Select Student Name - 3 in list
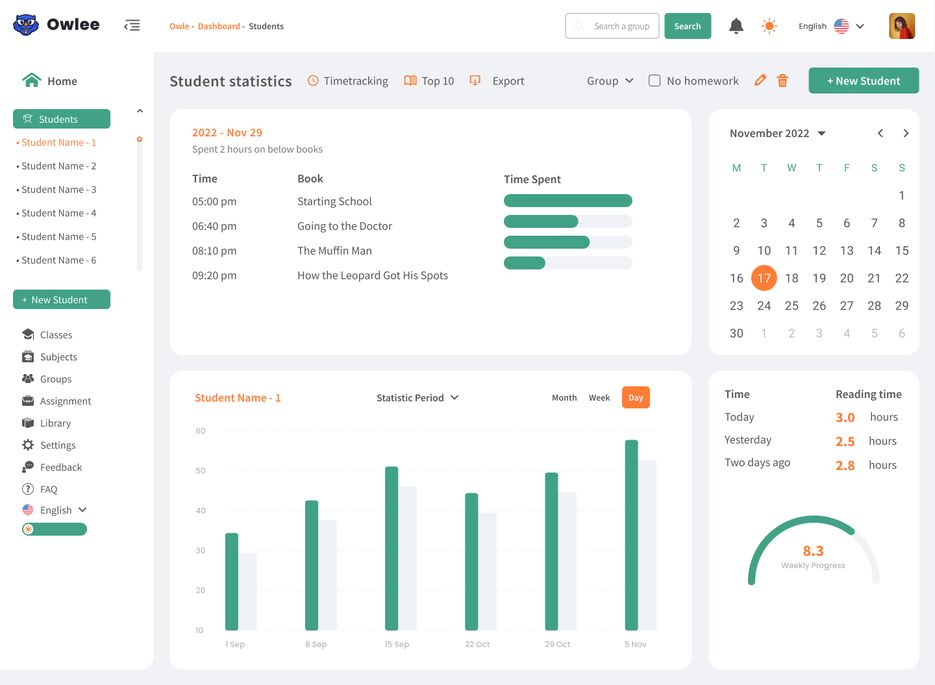 click(x=59, y=190)
